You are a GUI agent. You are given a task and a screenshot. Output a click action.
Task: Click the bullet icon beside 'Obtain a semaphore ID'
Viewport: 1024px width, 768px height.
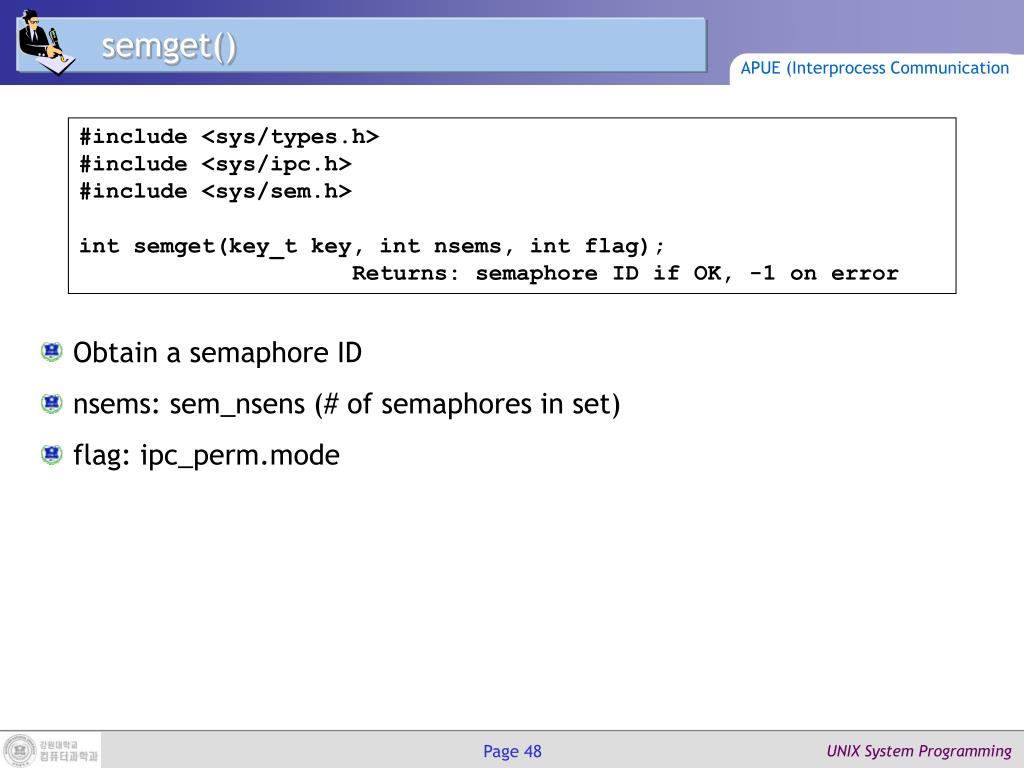pos(52,351)
